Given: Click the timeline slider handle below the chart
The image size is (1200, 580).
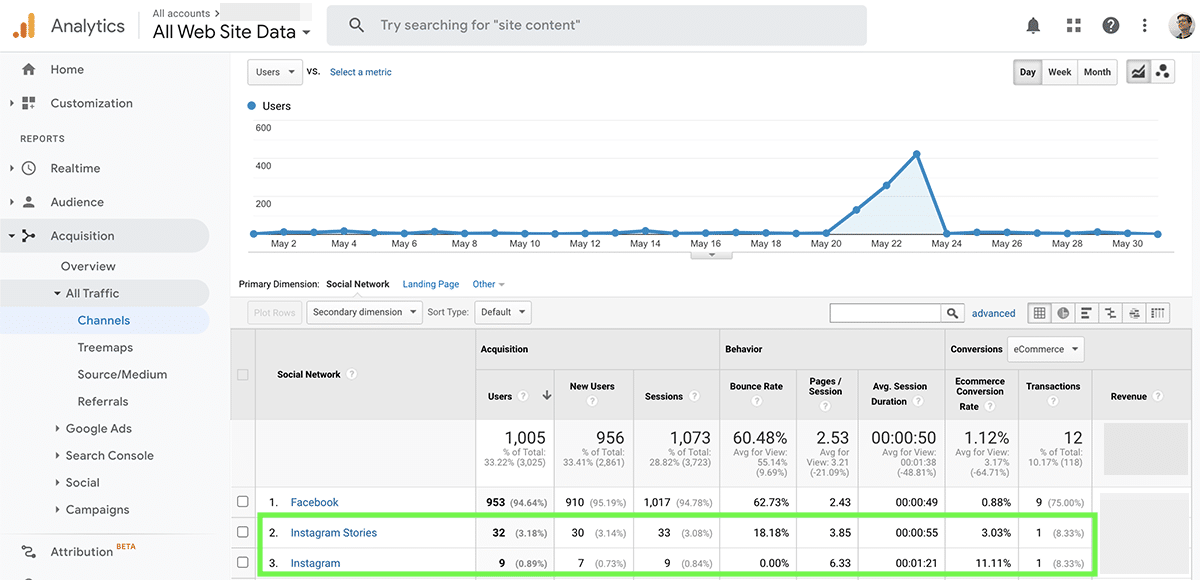Looking at the screenshot, I should (711, 256).
